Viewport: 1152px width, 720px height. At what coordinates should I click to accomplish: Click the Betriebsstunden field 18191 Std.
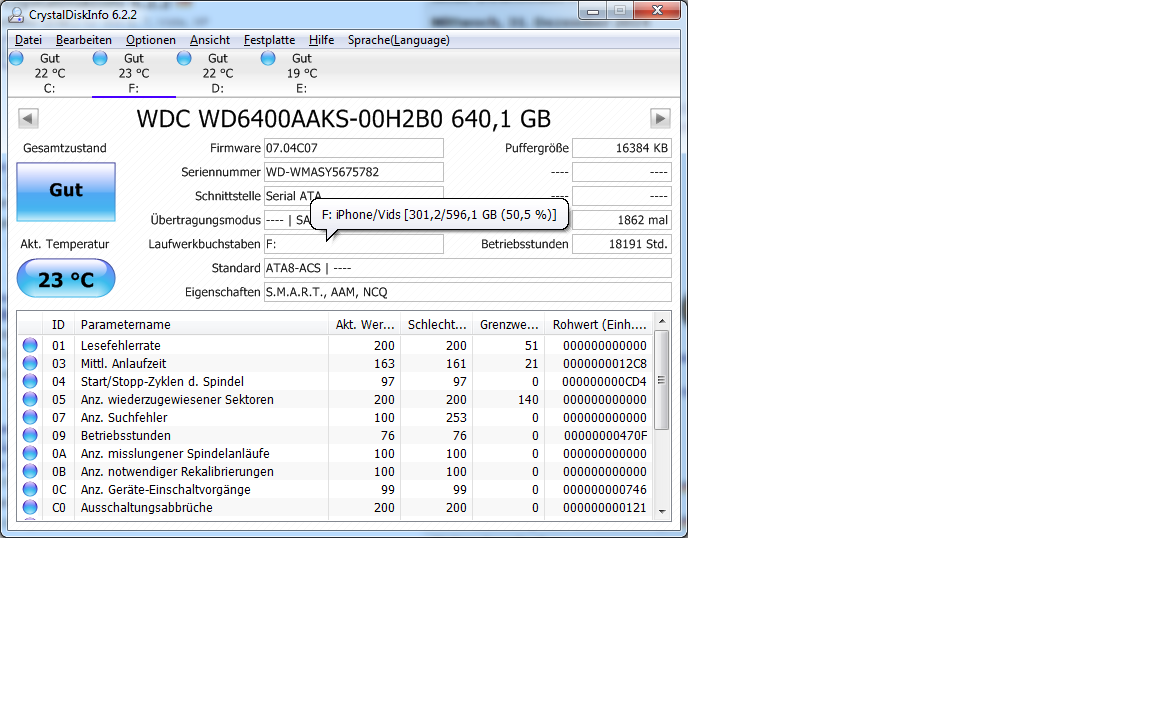coord(622,244)
